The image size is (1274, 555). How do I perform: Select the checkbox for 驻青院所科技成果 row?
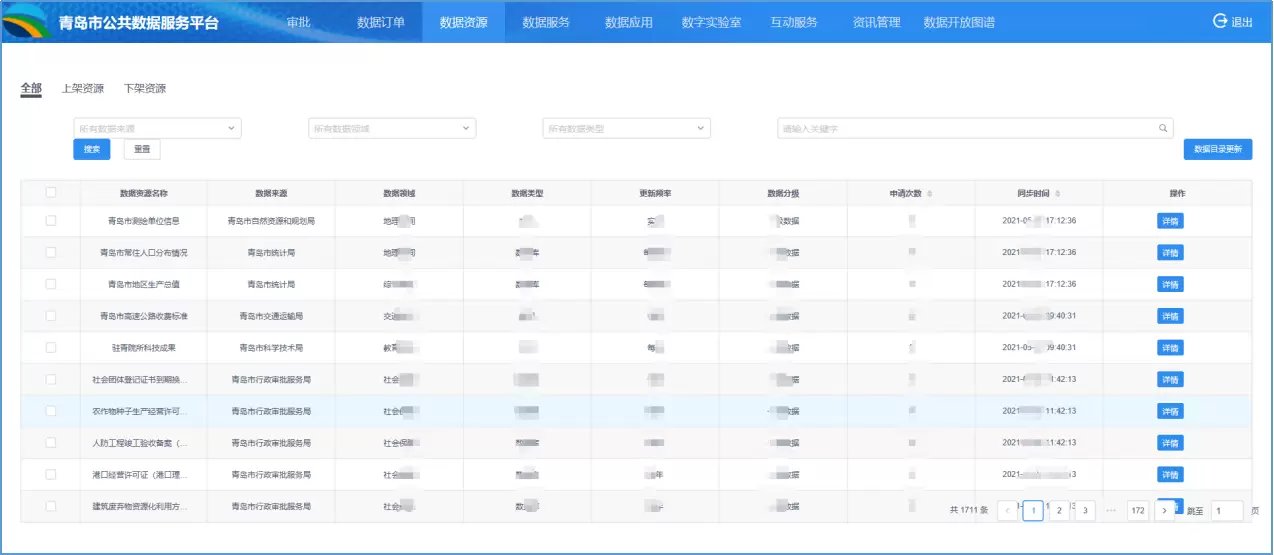tap(51, 347)
